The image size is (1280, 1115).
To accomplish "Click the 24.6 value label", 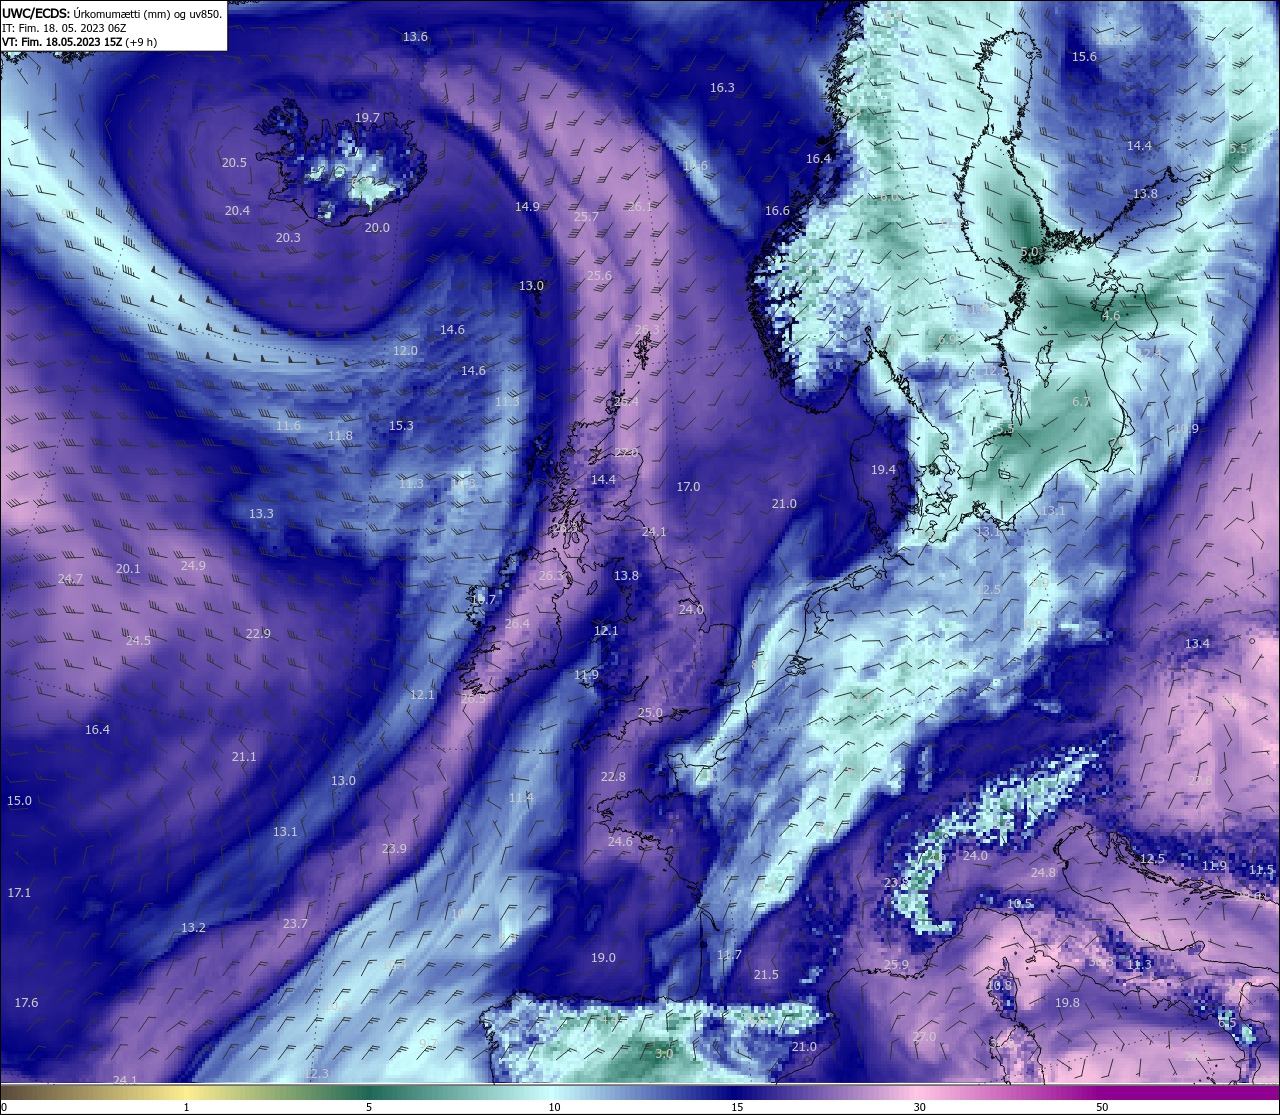I will [x=620, y=842].
